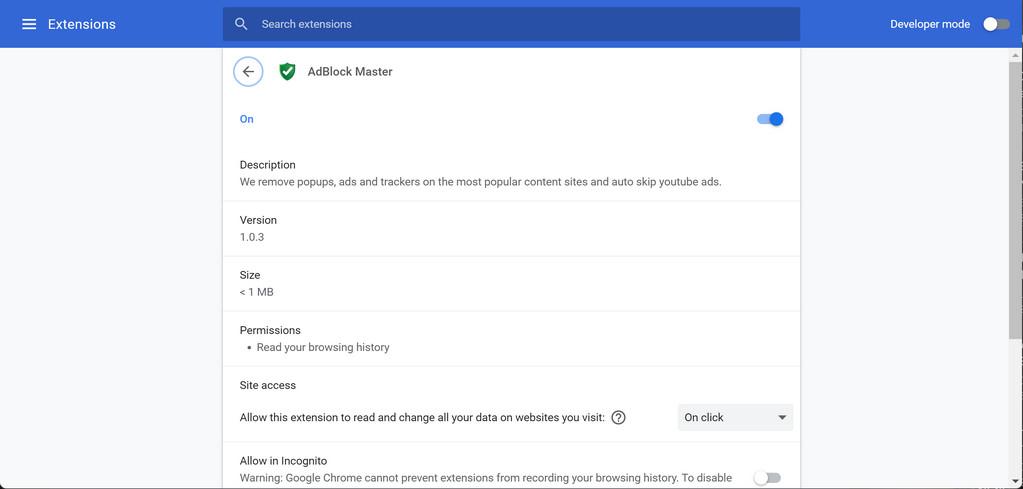1023x489 pixels.
Task: Click the vertical scrollbar thumb
Action: [1016, 200]
